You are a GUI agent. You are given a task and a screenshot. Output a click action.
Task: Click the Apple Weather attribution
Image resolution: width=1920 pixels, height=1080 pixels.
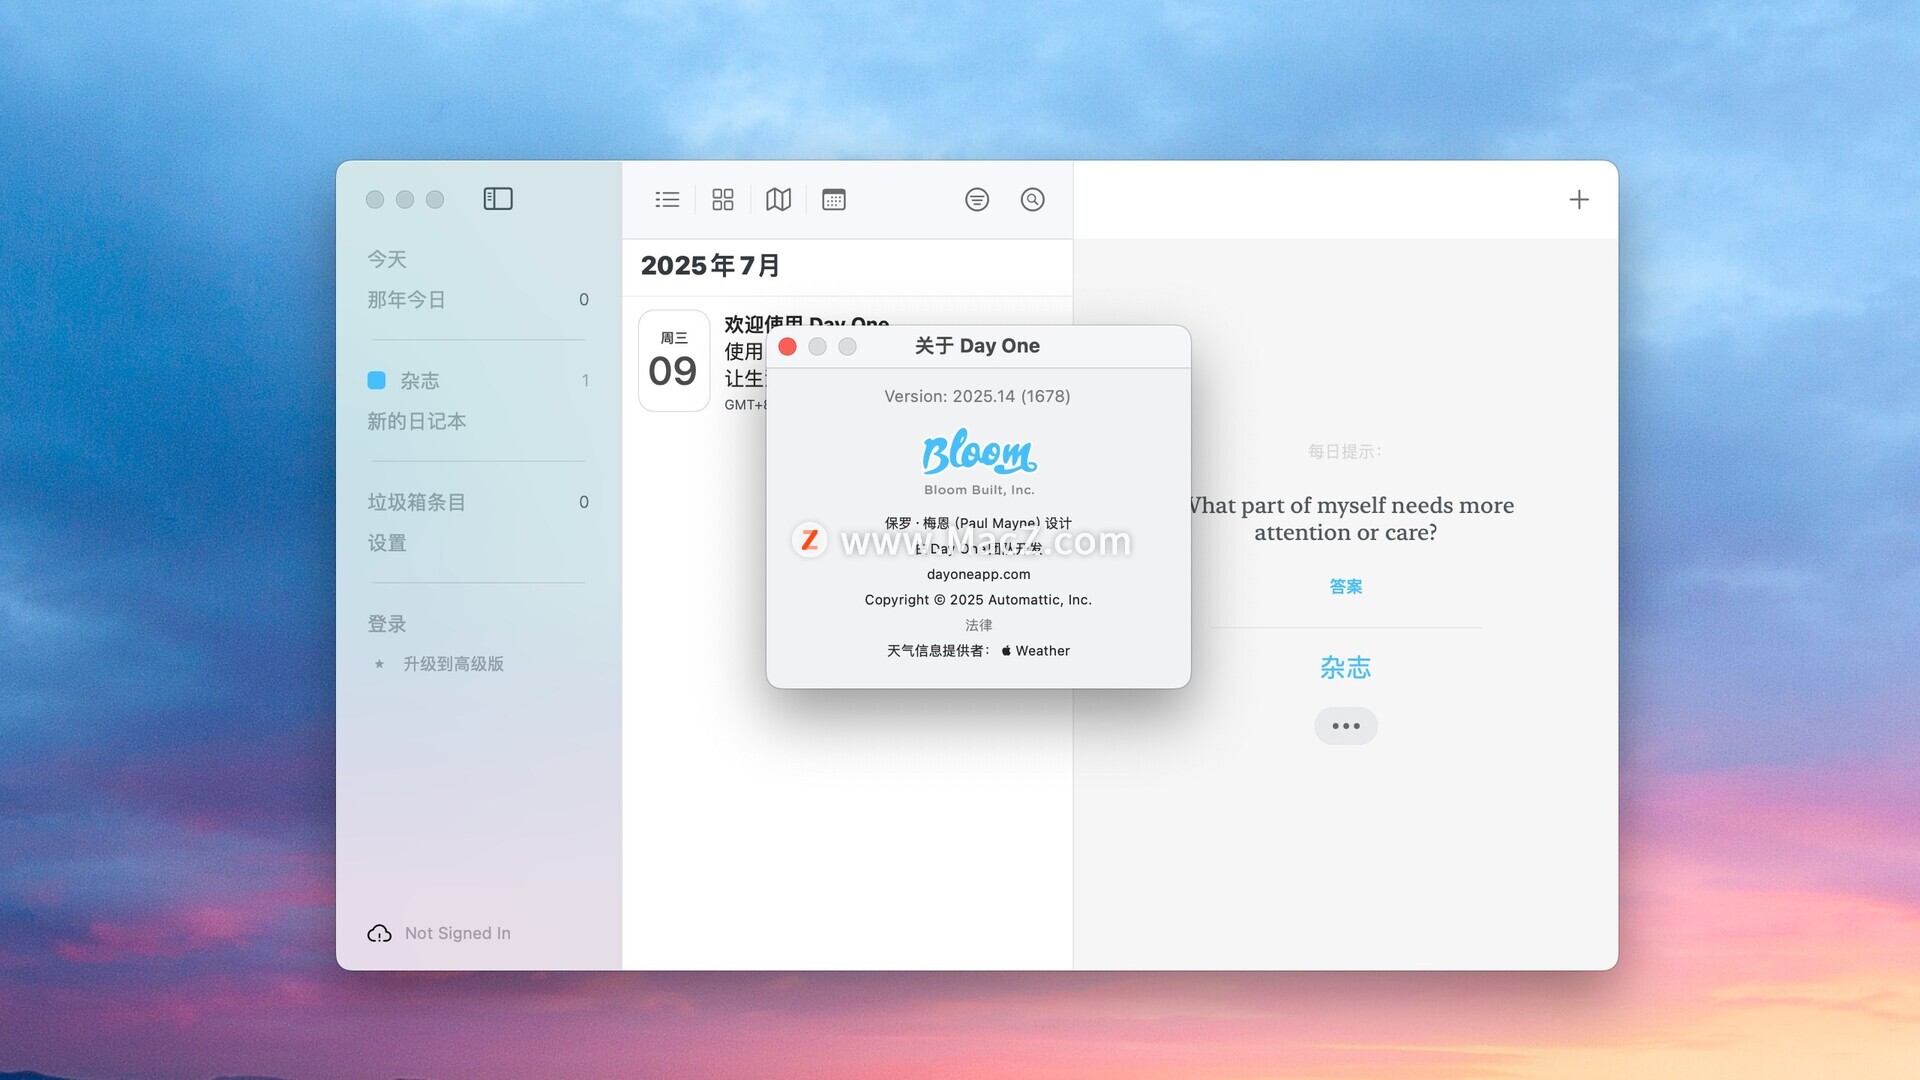pos(1036,651)
